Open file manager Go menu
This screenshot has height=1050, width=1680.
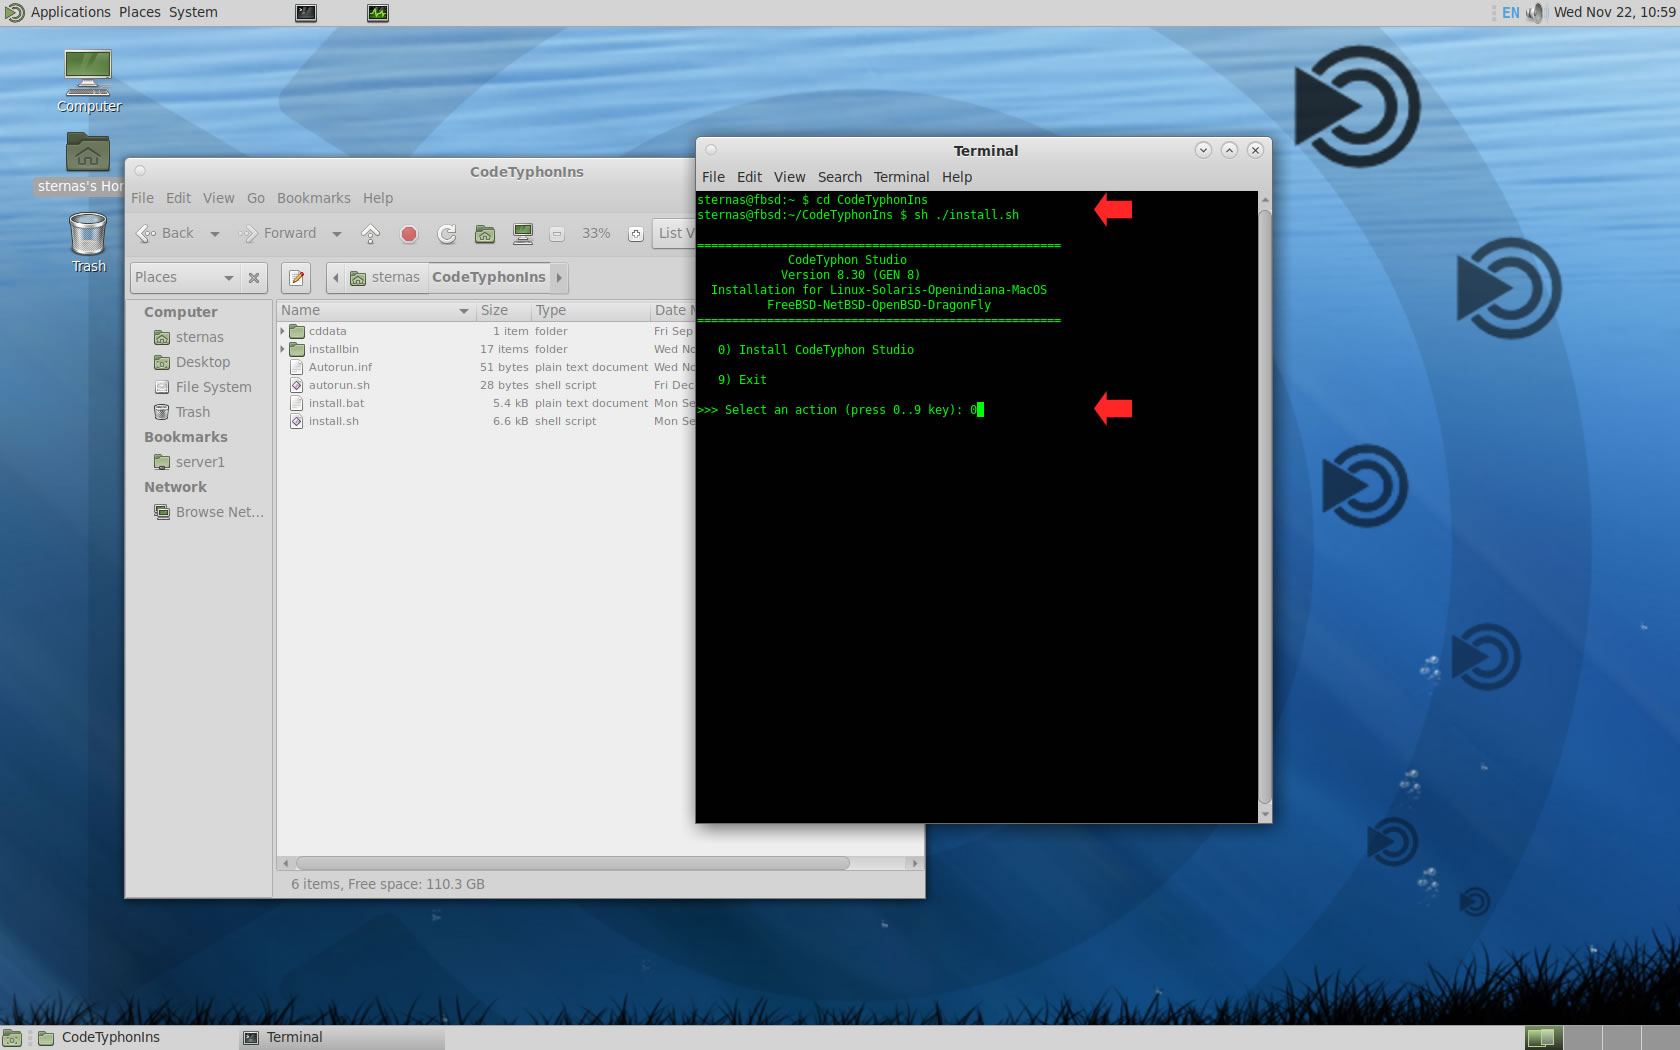(256, 198)
